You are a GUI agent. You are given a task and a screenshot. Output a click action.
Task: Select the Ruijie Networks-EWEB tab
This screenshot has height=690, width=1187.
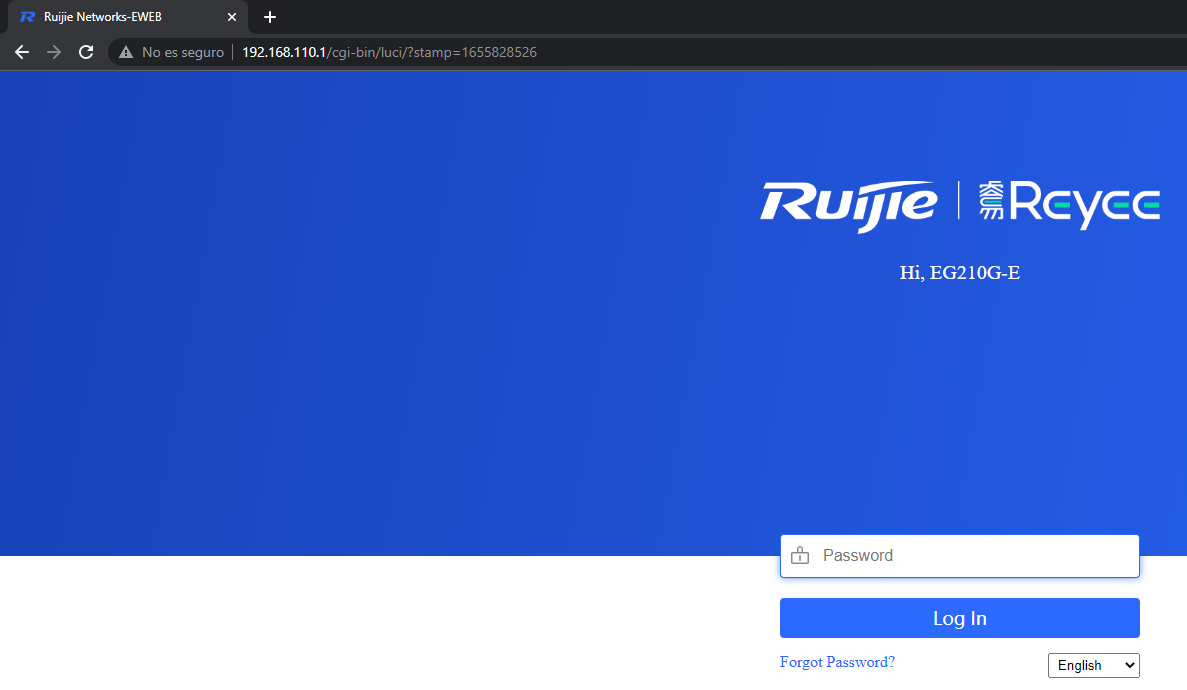(127, 17)
